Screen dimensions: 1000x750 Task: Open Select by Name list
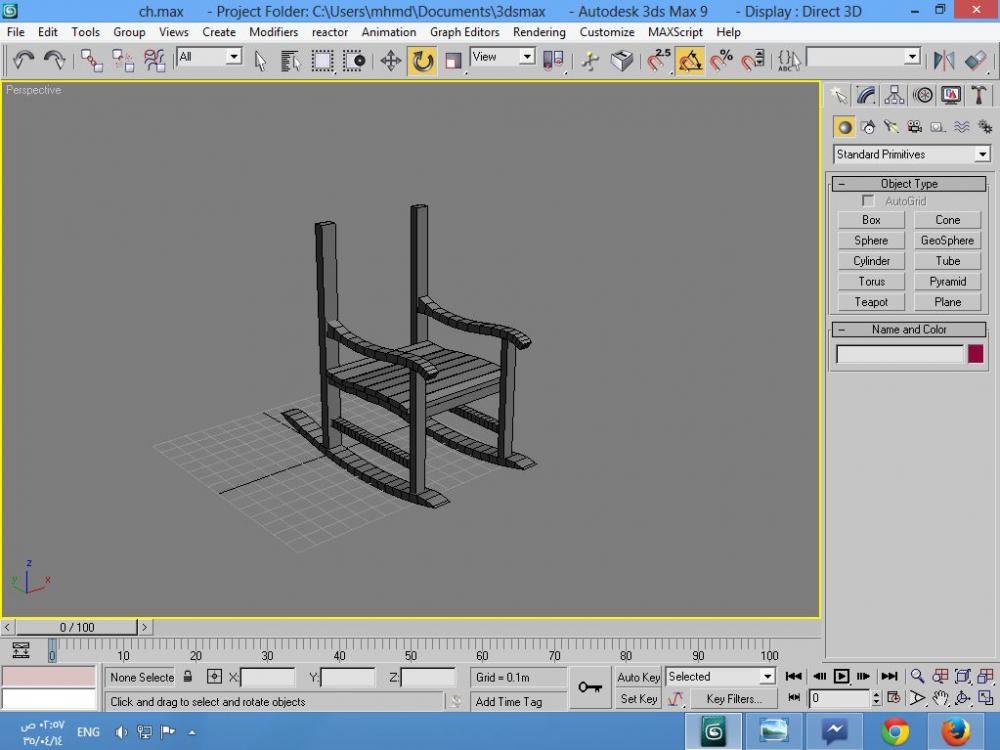click(x=291, y=61)
